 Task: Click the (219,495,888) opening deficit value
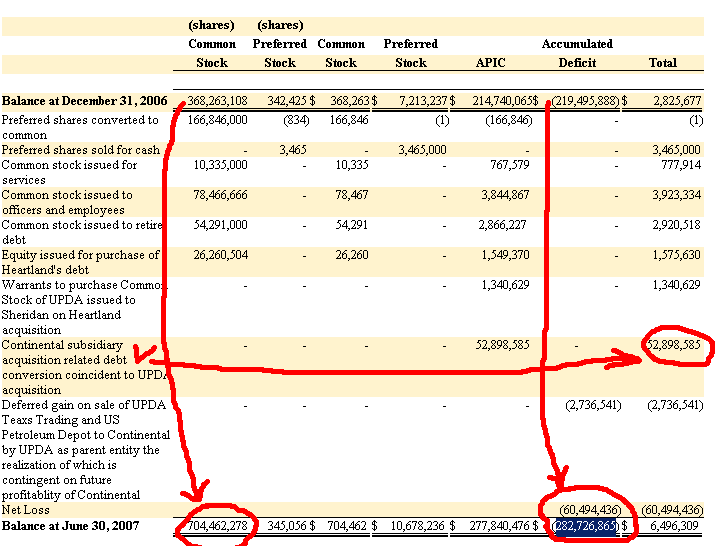point(584,101)
